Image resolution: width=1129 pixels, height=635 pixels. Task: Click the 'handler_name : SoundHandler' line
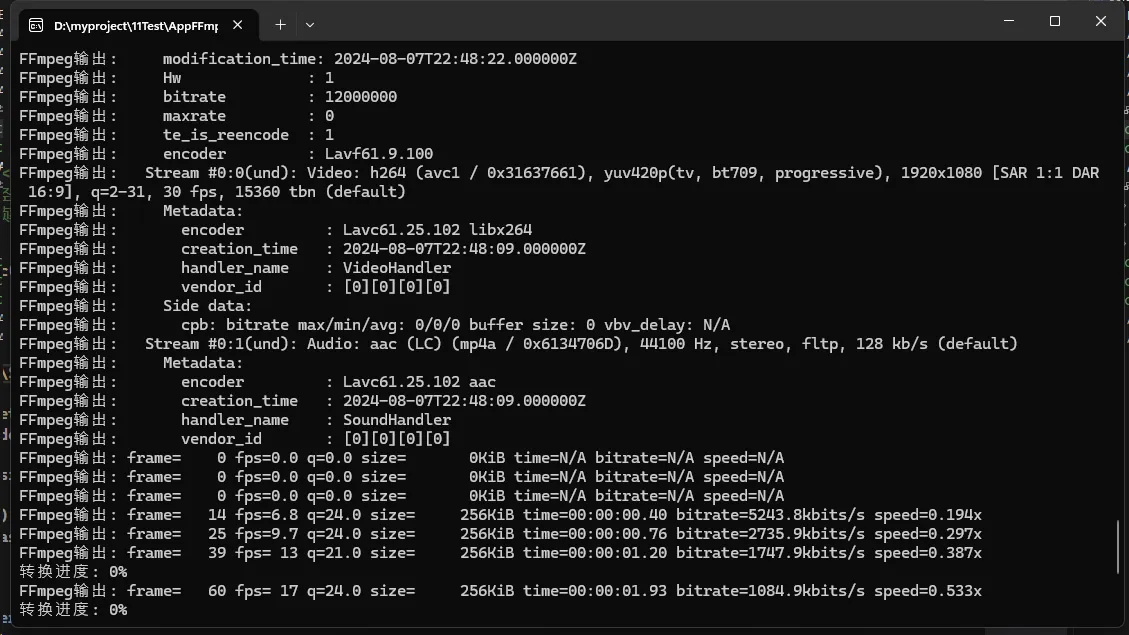click(x=315, y=420)
